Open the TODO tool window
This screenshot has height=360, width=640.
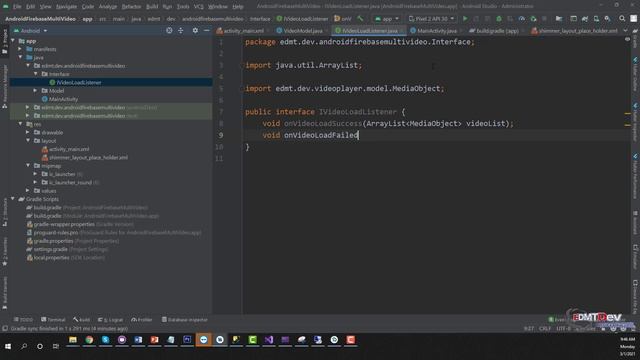pos(23,320)
